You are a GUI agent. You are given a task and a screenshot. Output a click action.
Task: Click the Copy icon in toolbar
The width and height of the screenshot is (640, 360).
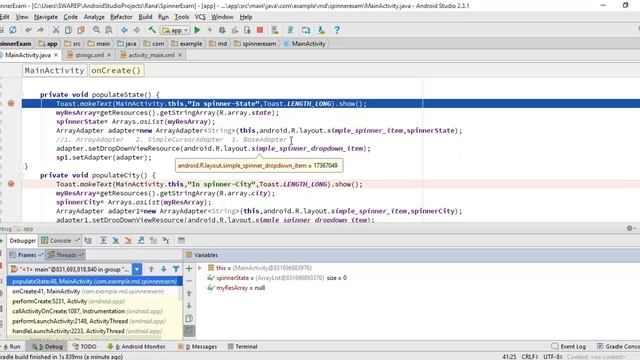pos(69,30)
